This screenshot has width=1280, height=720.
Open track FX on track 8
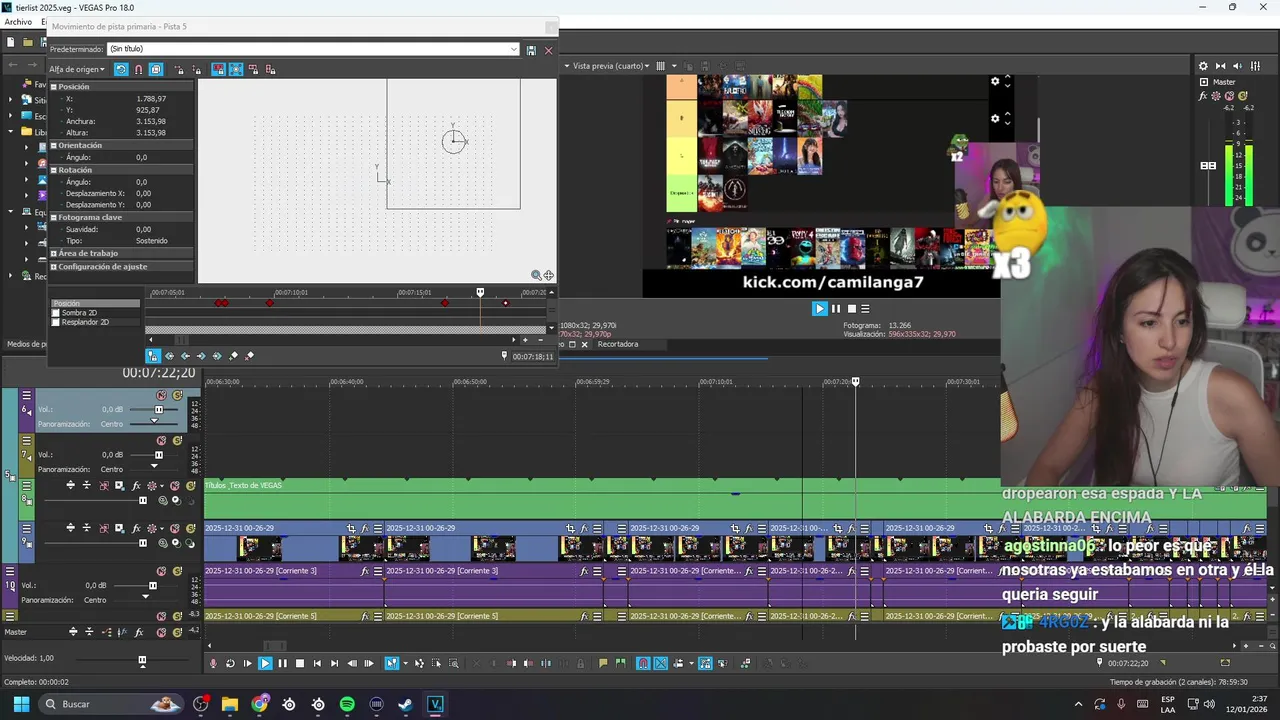(x=136, y=486)
